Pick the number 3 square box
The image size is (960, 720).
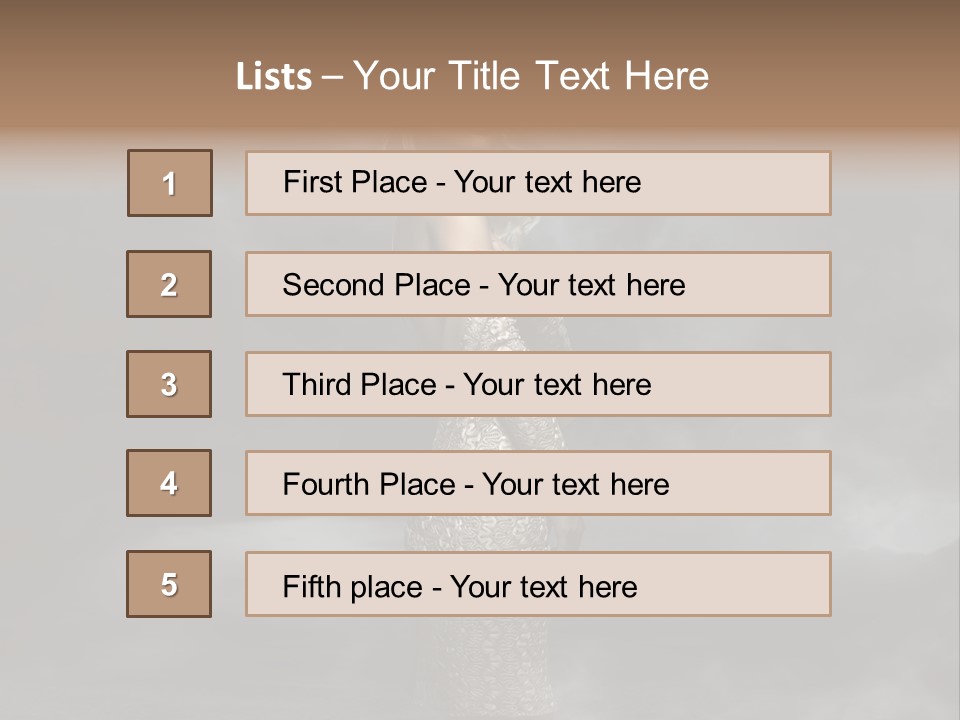click(169, 384)
